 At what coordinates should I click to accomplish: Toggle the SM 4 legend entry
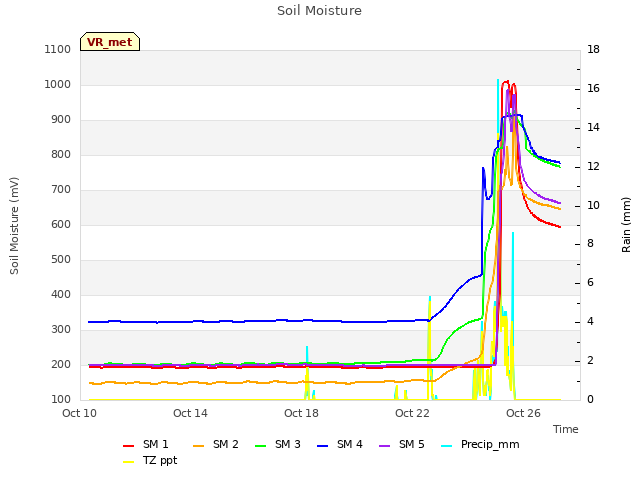340,444
